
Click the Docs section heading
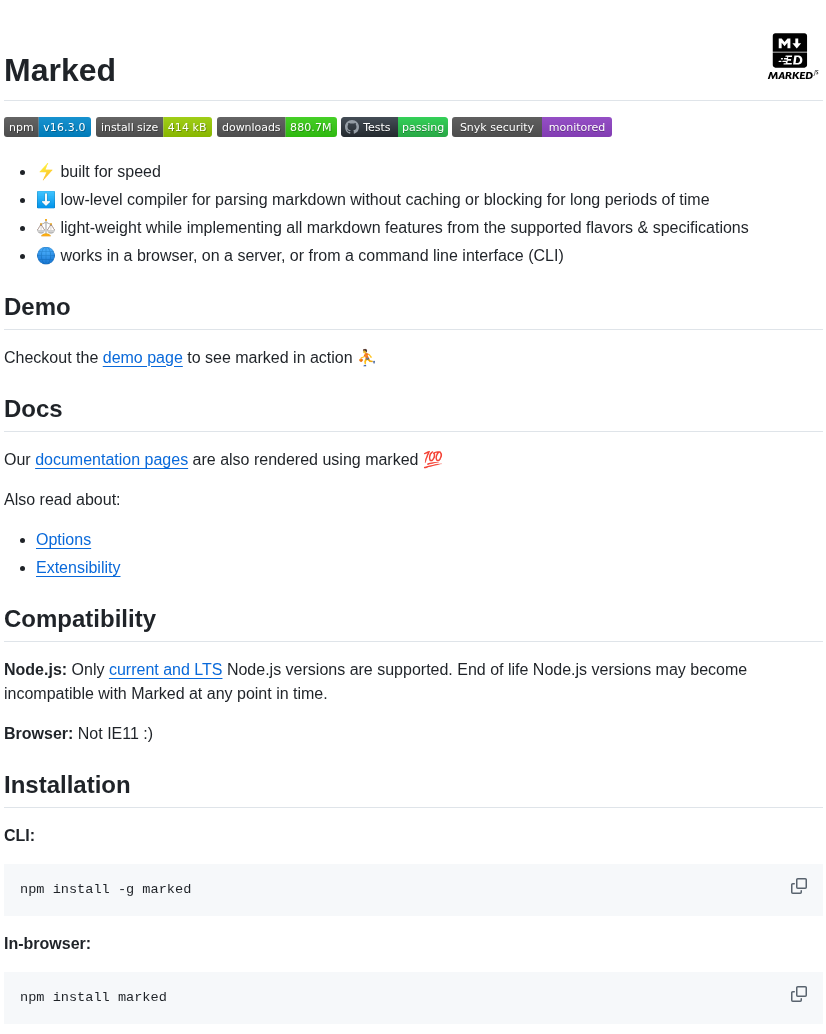tap(33, 409)
